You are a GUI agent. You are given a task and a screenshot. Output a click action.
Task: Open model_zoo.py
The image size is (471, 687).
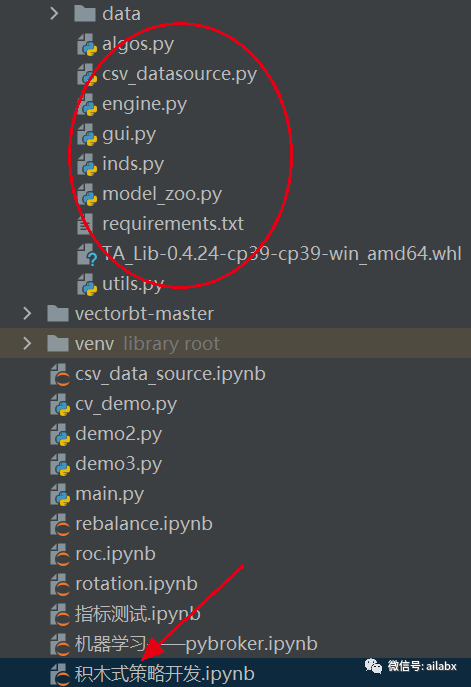point(162,194)
